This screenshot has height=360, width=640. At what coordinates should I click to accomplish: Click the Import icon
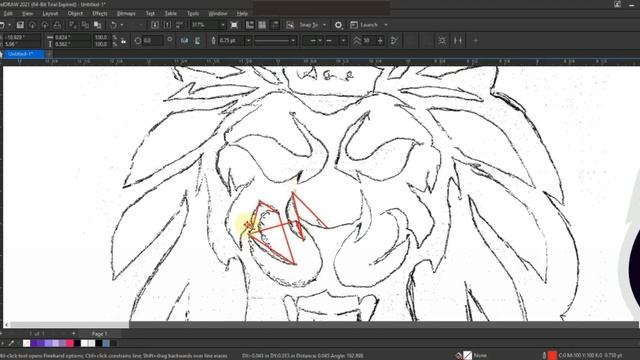point(155,25)
